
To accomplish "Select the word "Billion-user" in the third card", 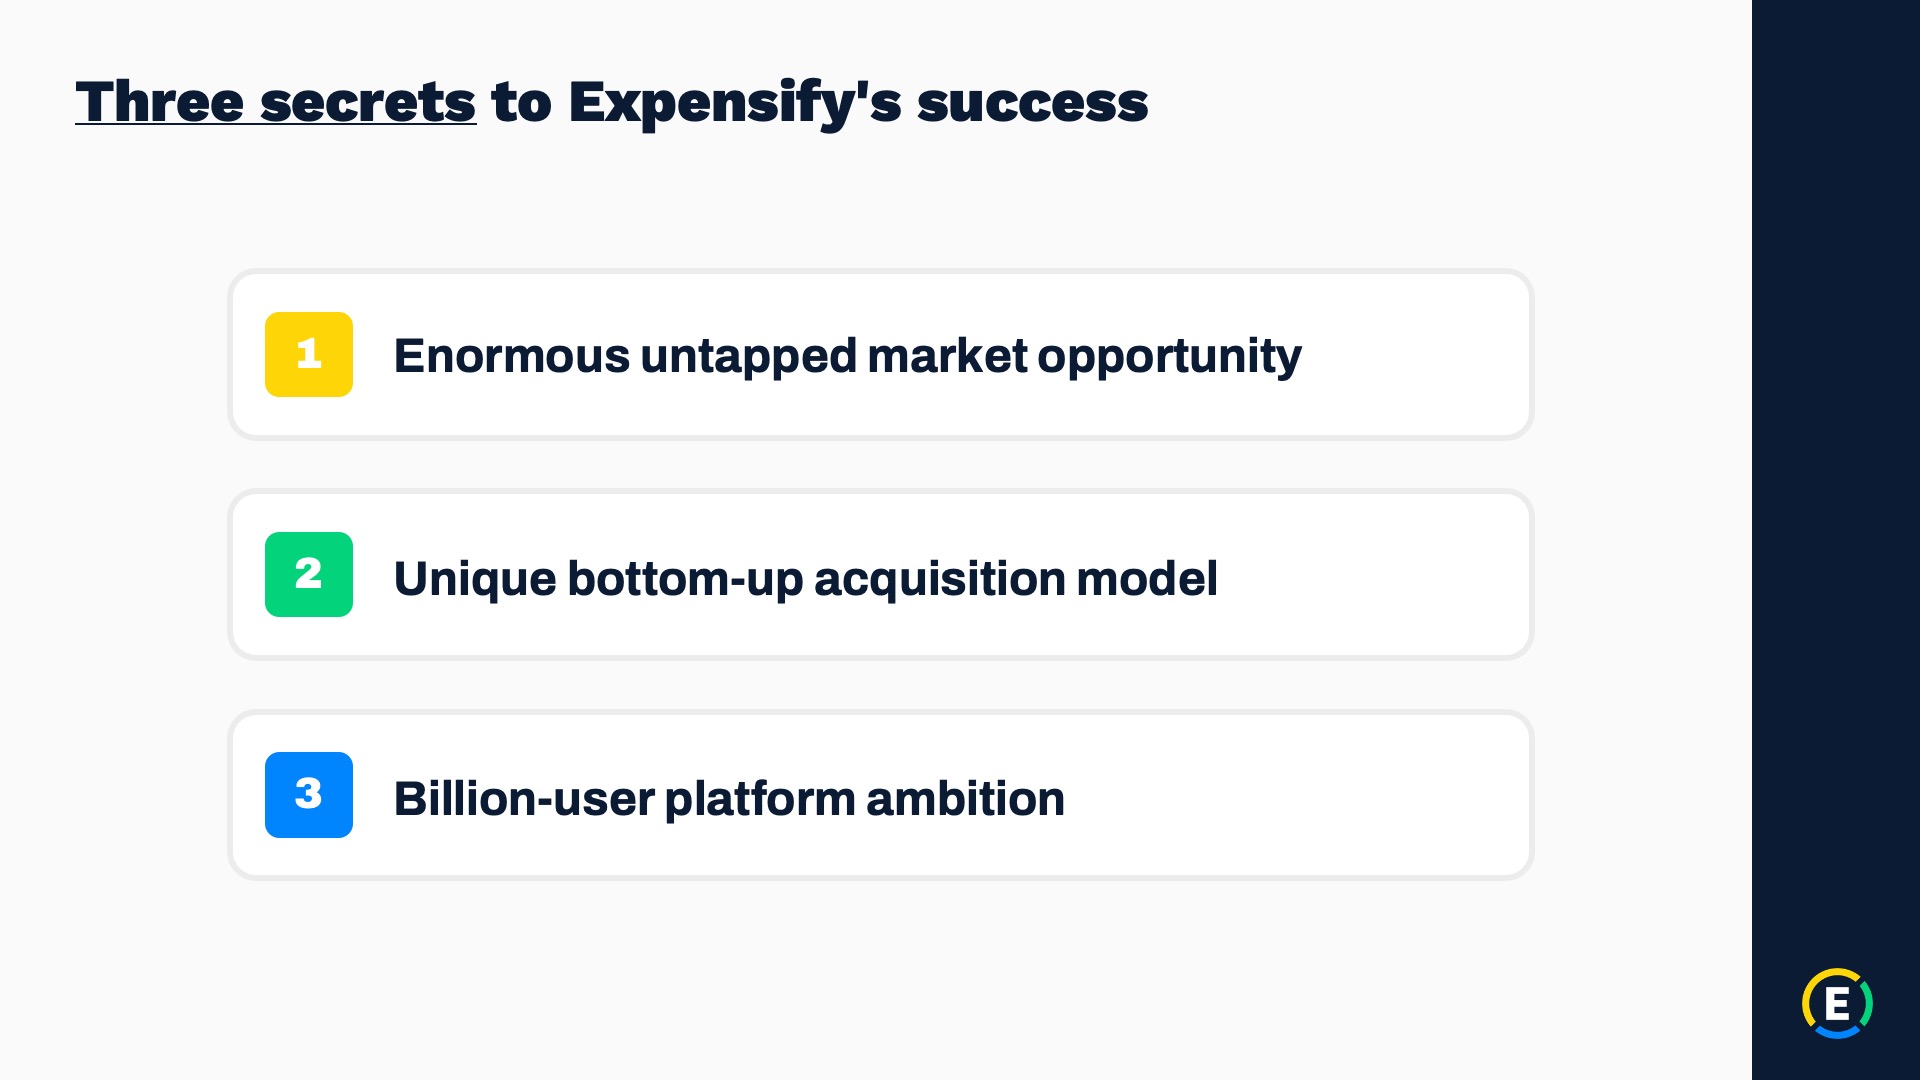I will tap(523, 799).
